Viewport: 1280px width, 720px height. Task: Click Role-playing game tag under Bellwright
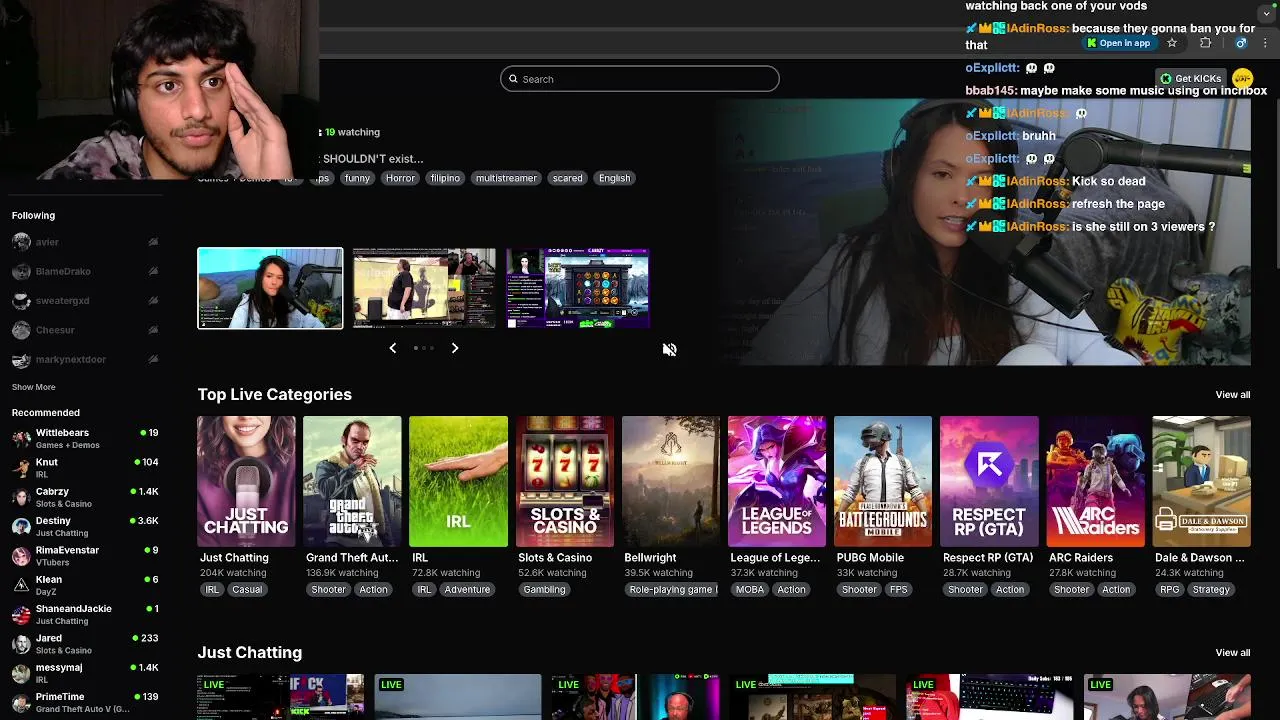pyautogui.click(x=671, y=590)
